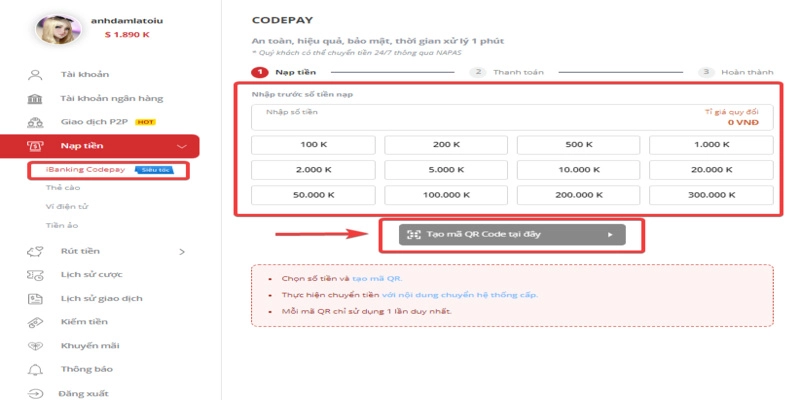Select the 2.000 K amount
This screenshot has width=800, height=400.
coord(313,170)
